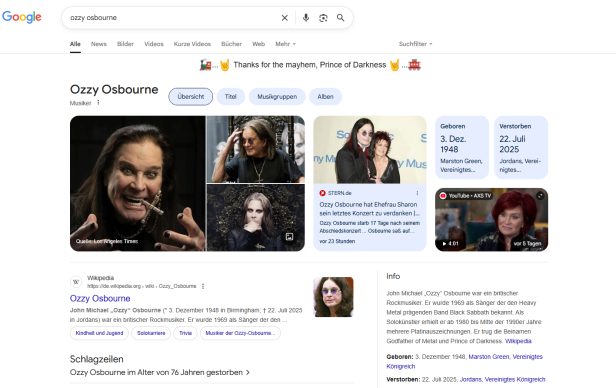616x388 pixels.
Task: Open more options on STERN.de card
Action: click(417, 193)
